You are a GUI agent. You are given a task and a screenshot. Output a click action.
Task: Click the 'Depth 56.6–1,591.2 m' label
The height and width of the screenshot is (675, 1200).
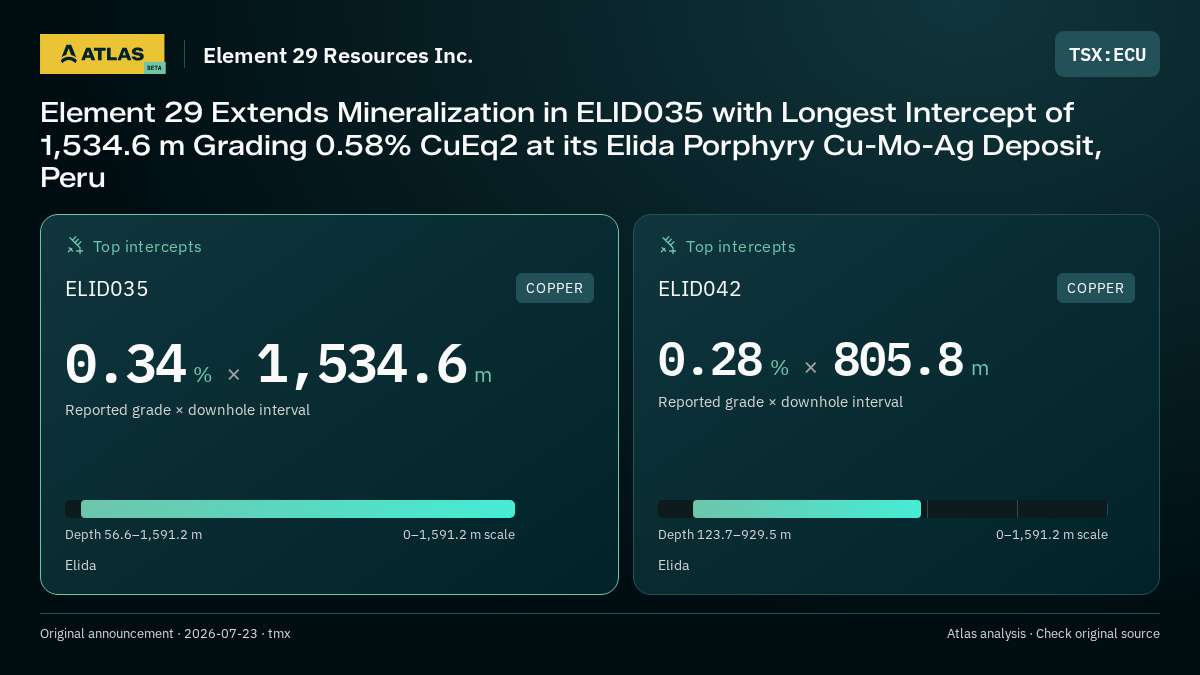point(134,535)
